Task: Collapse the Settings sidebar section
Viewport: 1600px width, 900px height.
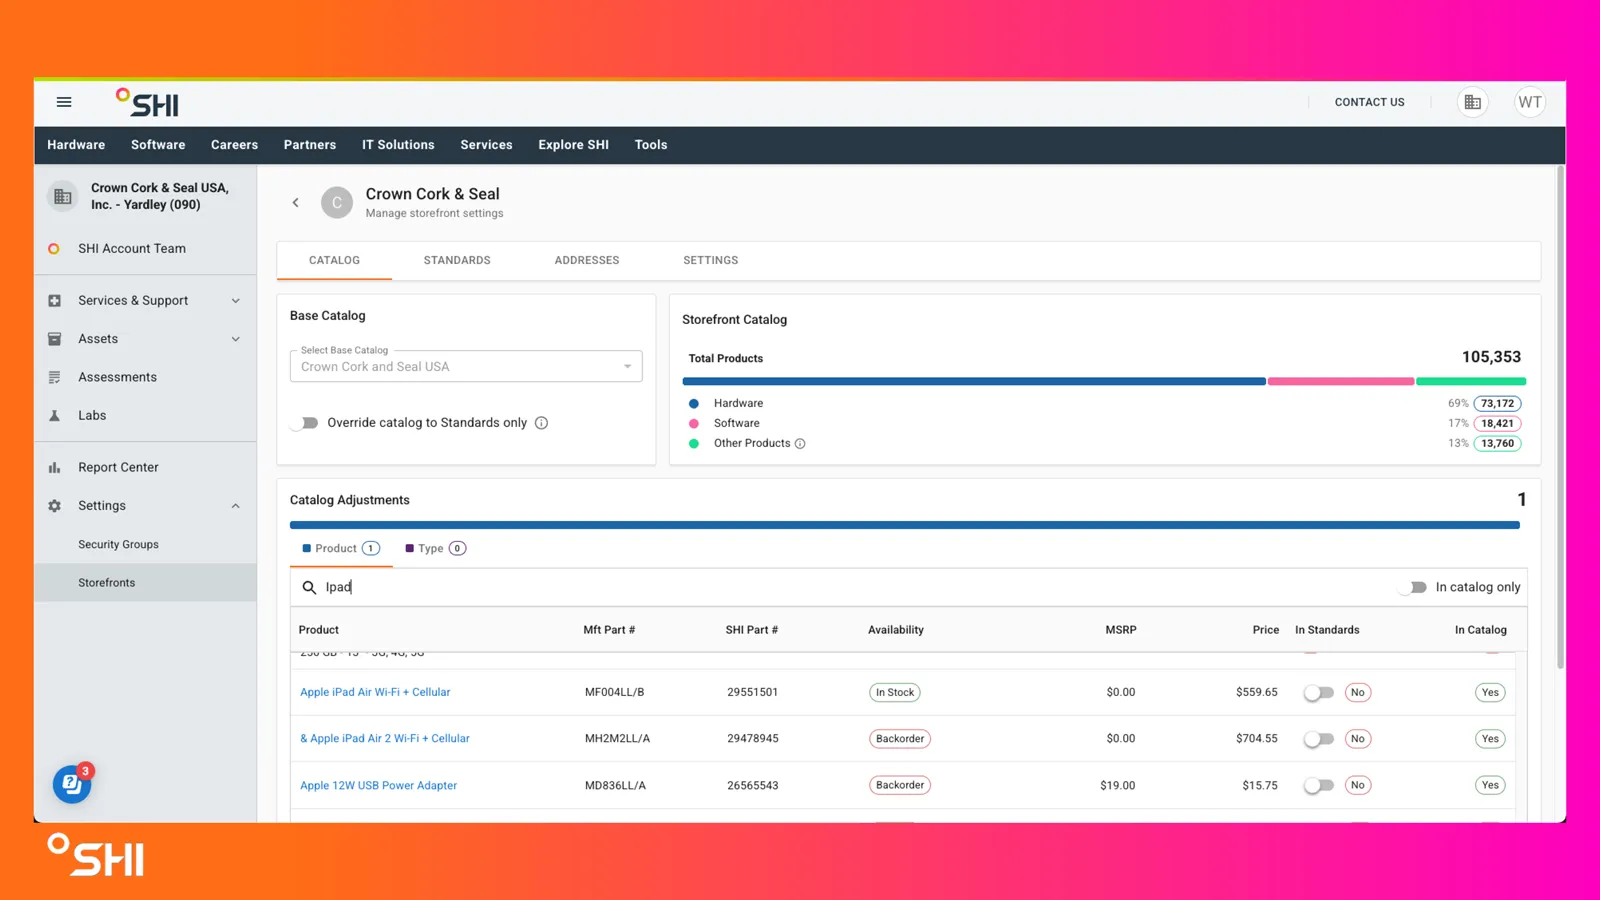Action: tap(236, 506)
